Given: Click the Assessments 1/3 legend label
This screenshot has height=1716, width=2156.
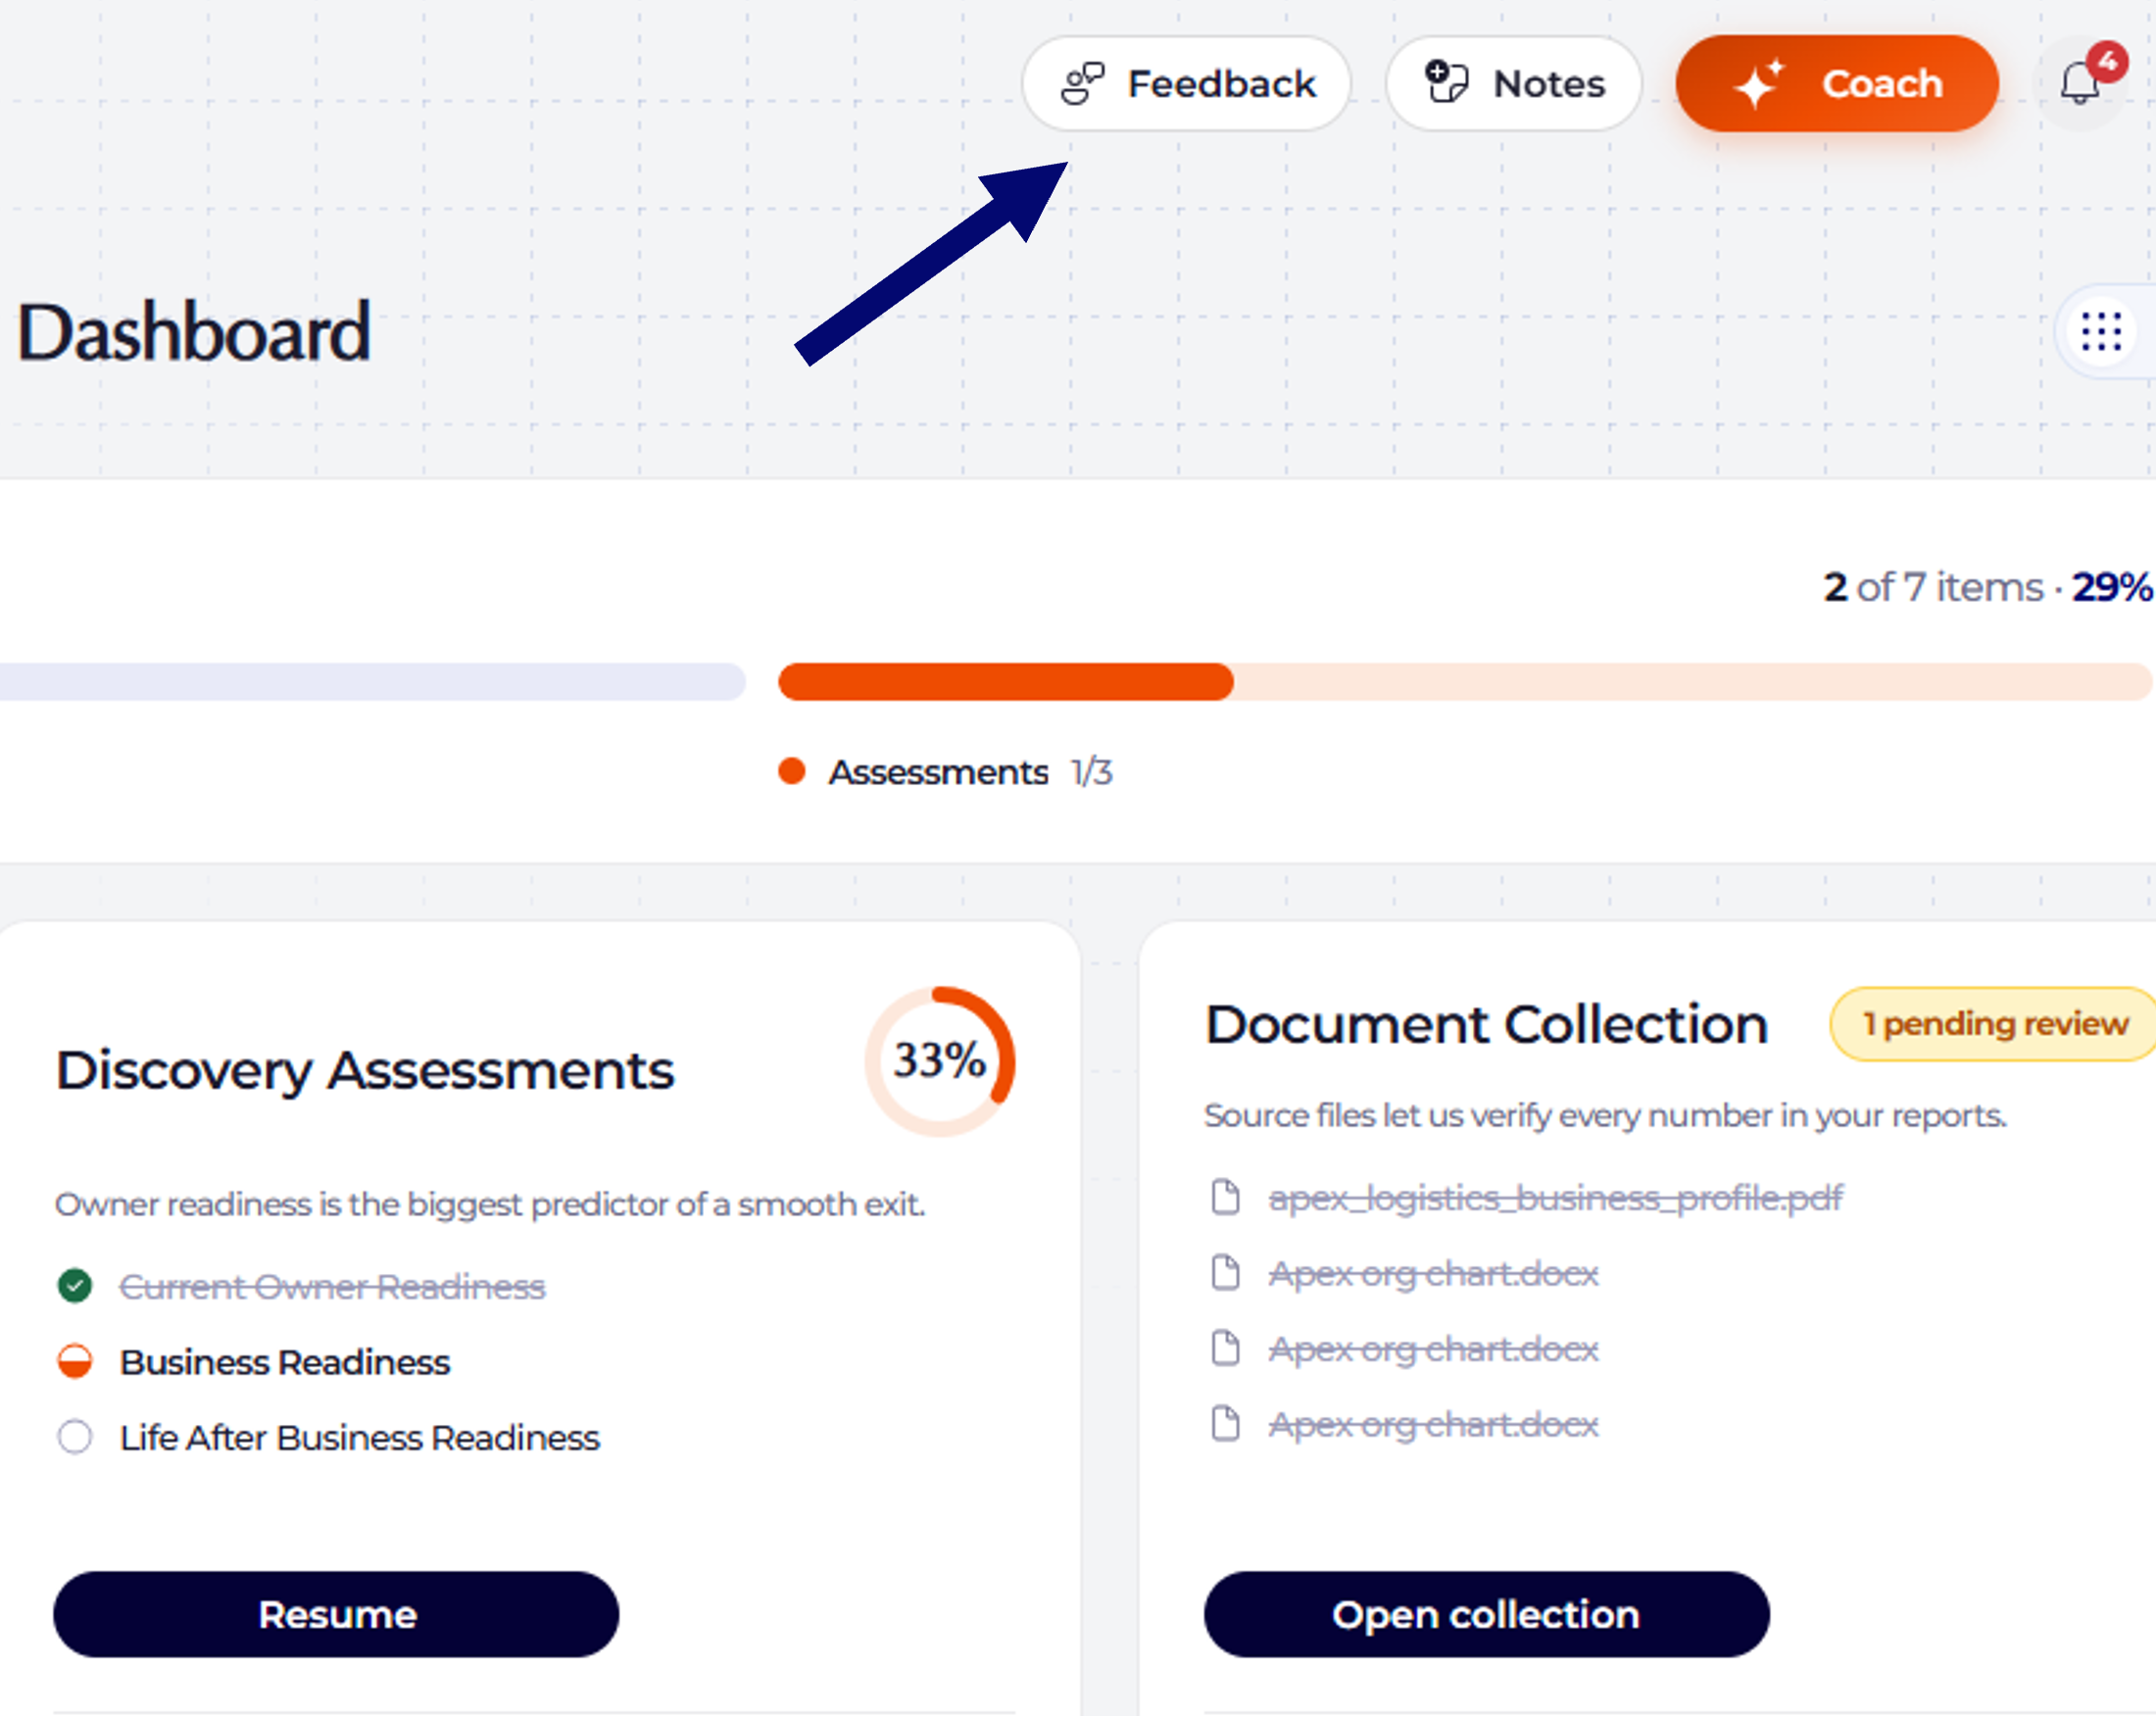Looking at the screenshot, I should (946, 772).
